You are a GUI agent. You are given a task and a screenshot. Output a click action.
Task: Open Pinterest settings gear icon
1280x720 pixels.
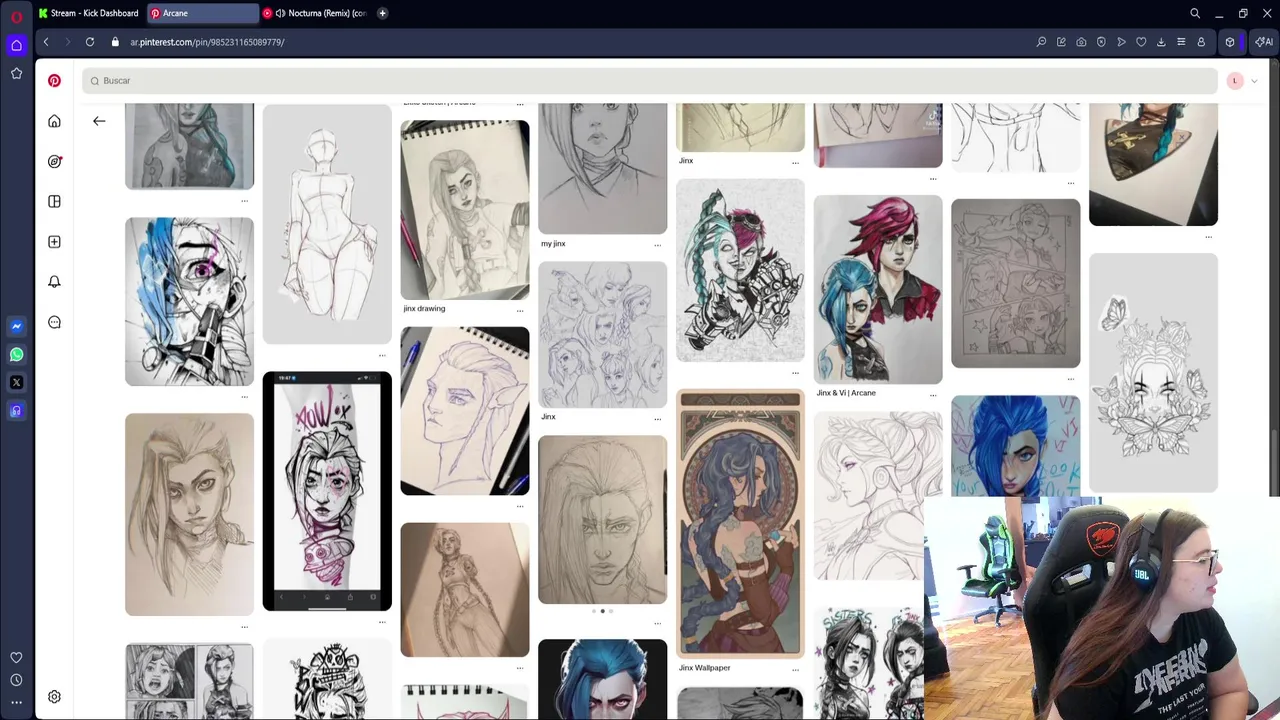[x=54, y=697]
